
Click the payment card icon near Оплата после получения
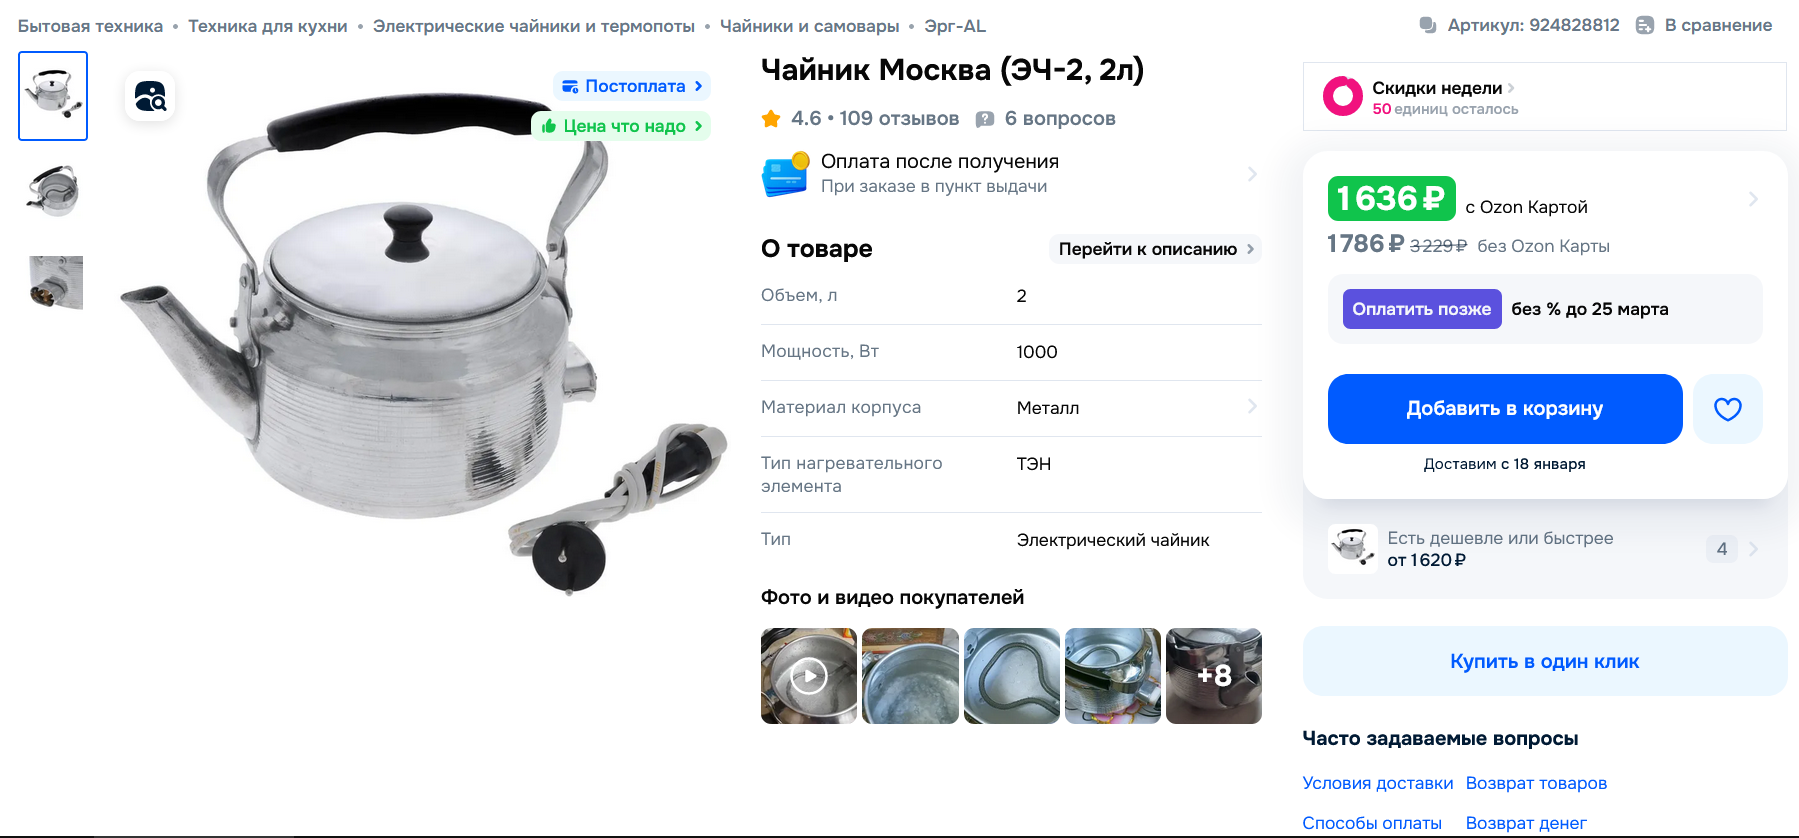coord(785,174)
